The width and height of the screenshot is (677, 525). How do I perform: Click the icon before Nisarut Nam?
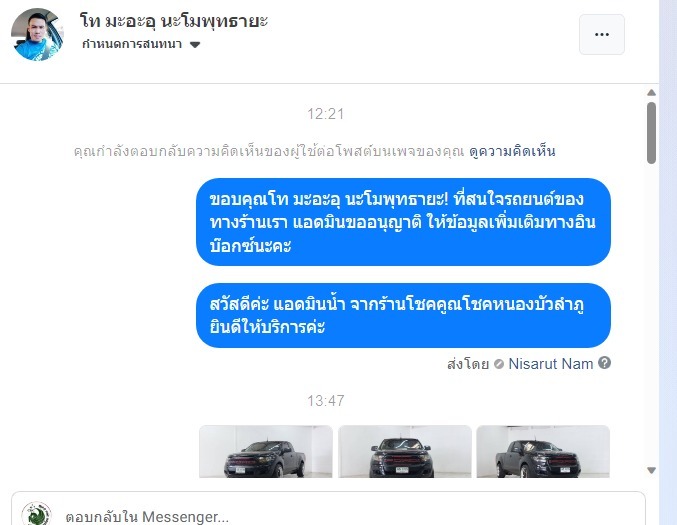click(499, 364)
